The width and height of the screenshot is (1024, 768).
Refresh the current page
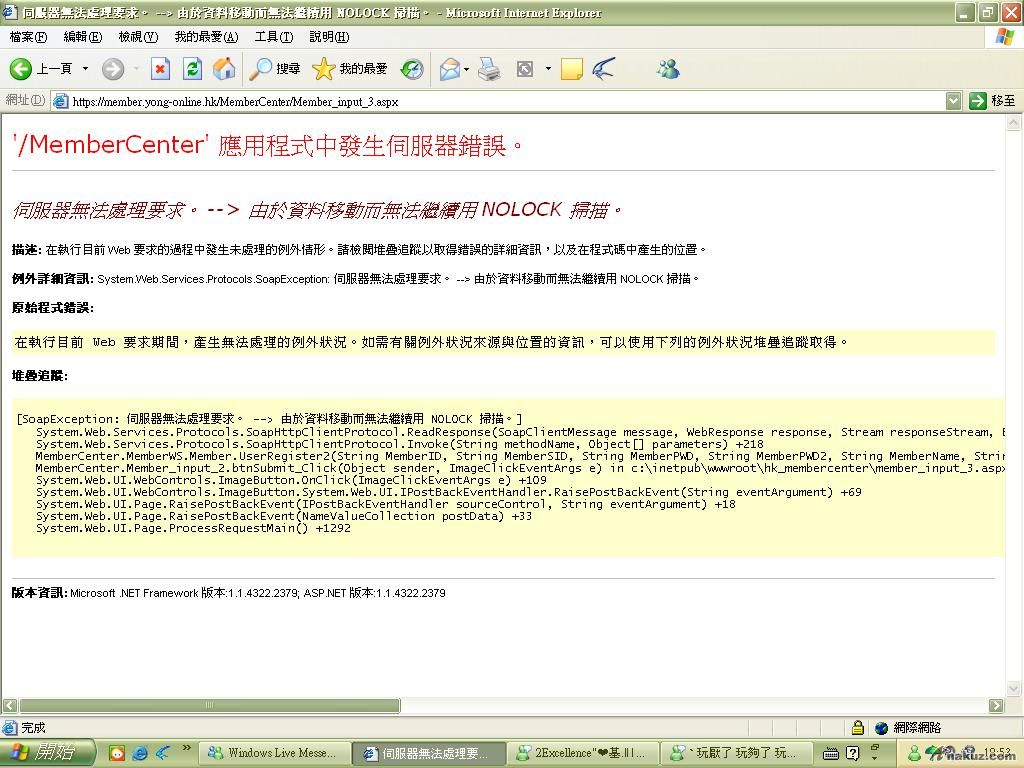193,69
